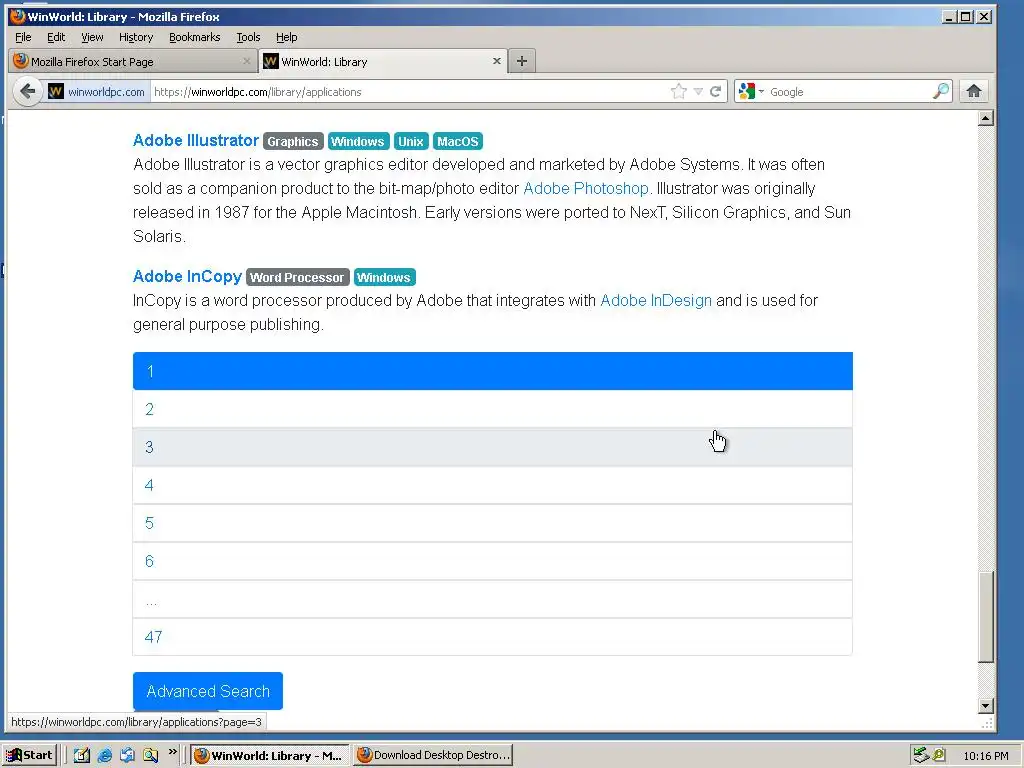Follow the Adobe Photoshop link
Screen dimensions: 1024x768
coord(586,188)
